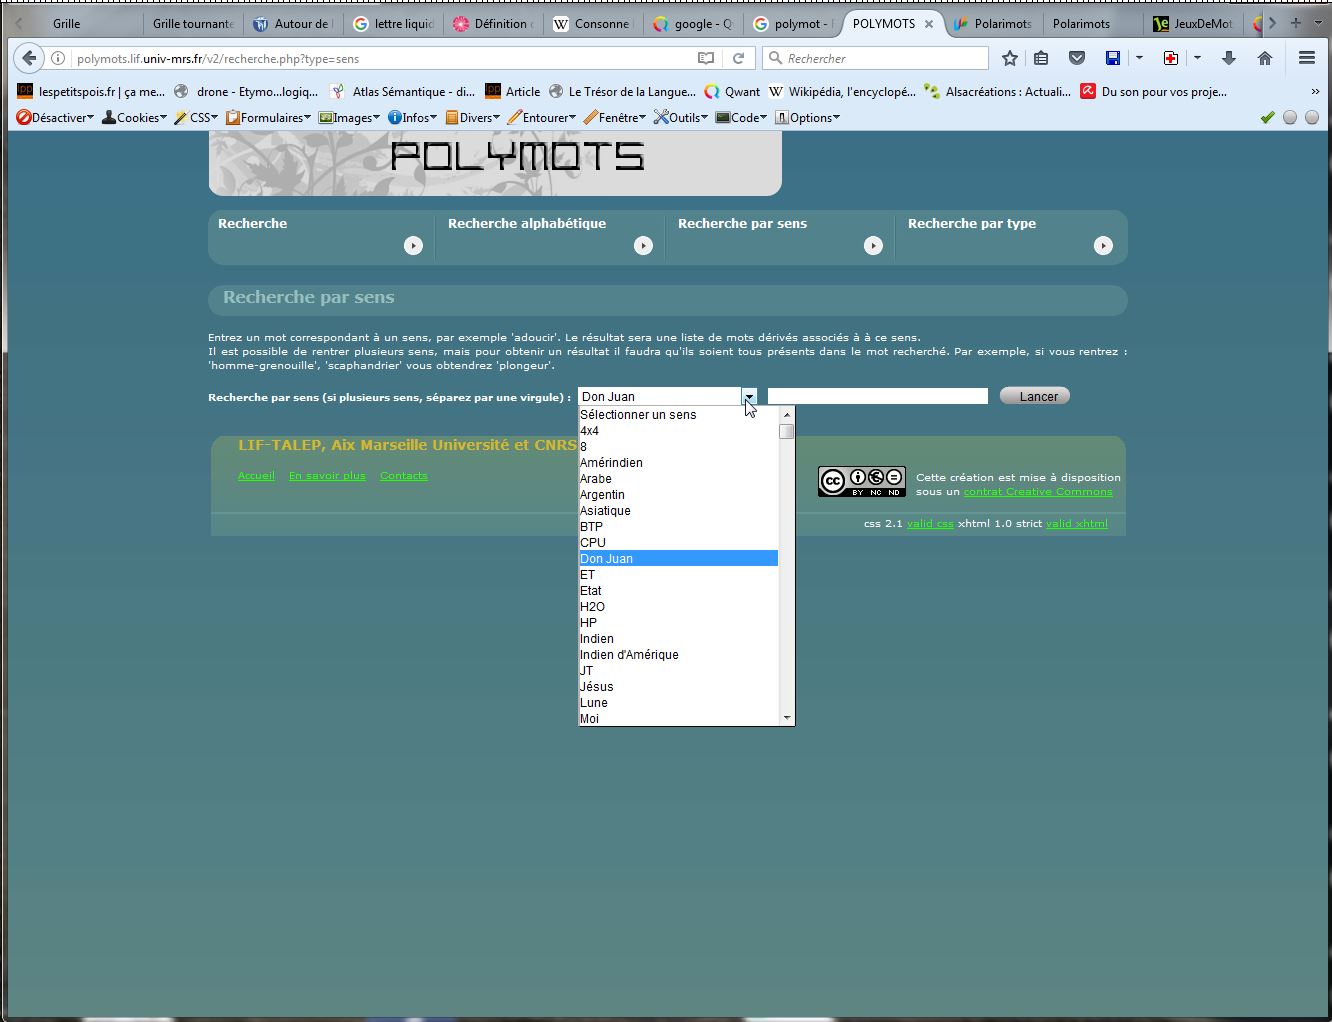
Task: Switch to the JeuxDeMot tab
Action: [1194, 23]
